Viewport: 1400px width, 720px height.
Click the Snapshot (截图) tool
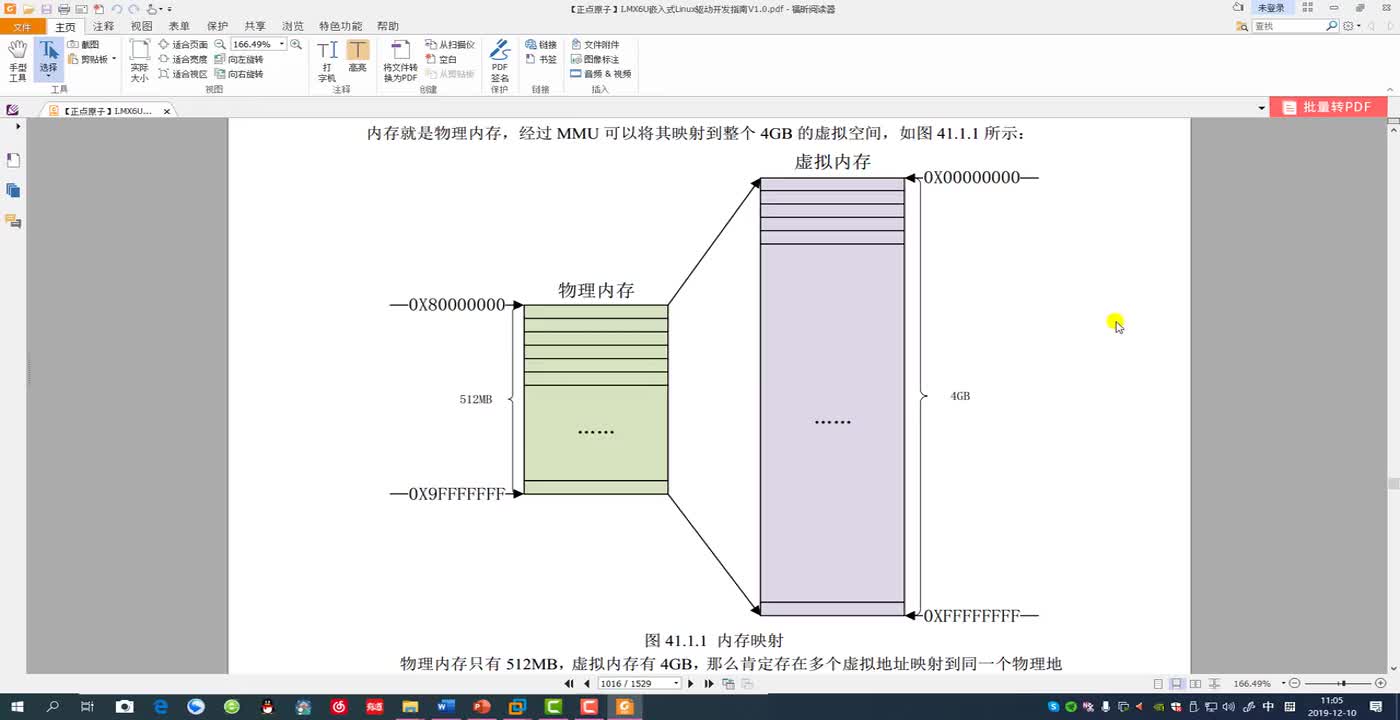84,45
